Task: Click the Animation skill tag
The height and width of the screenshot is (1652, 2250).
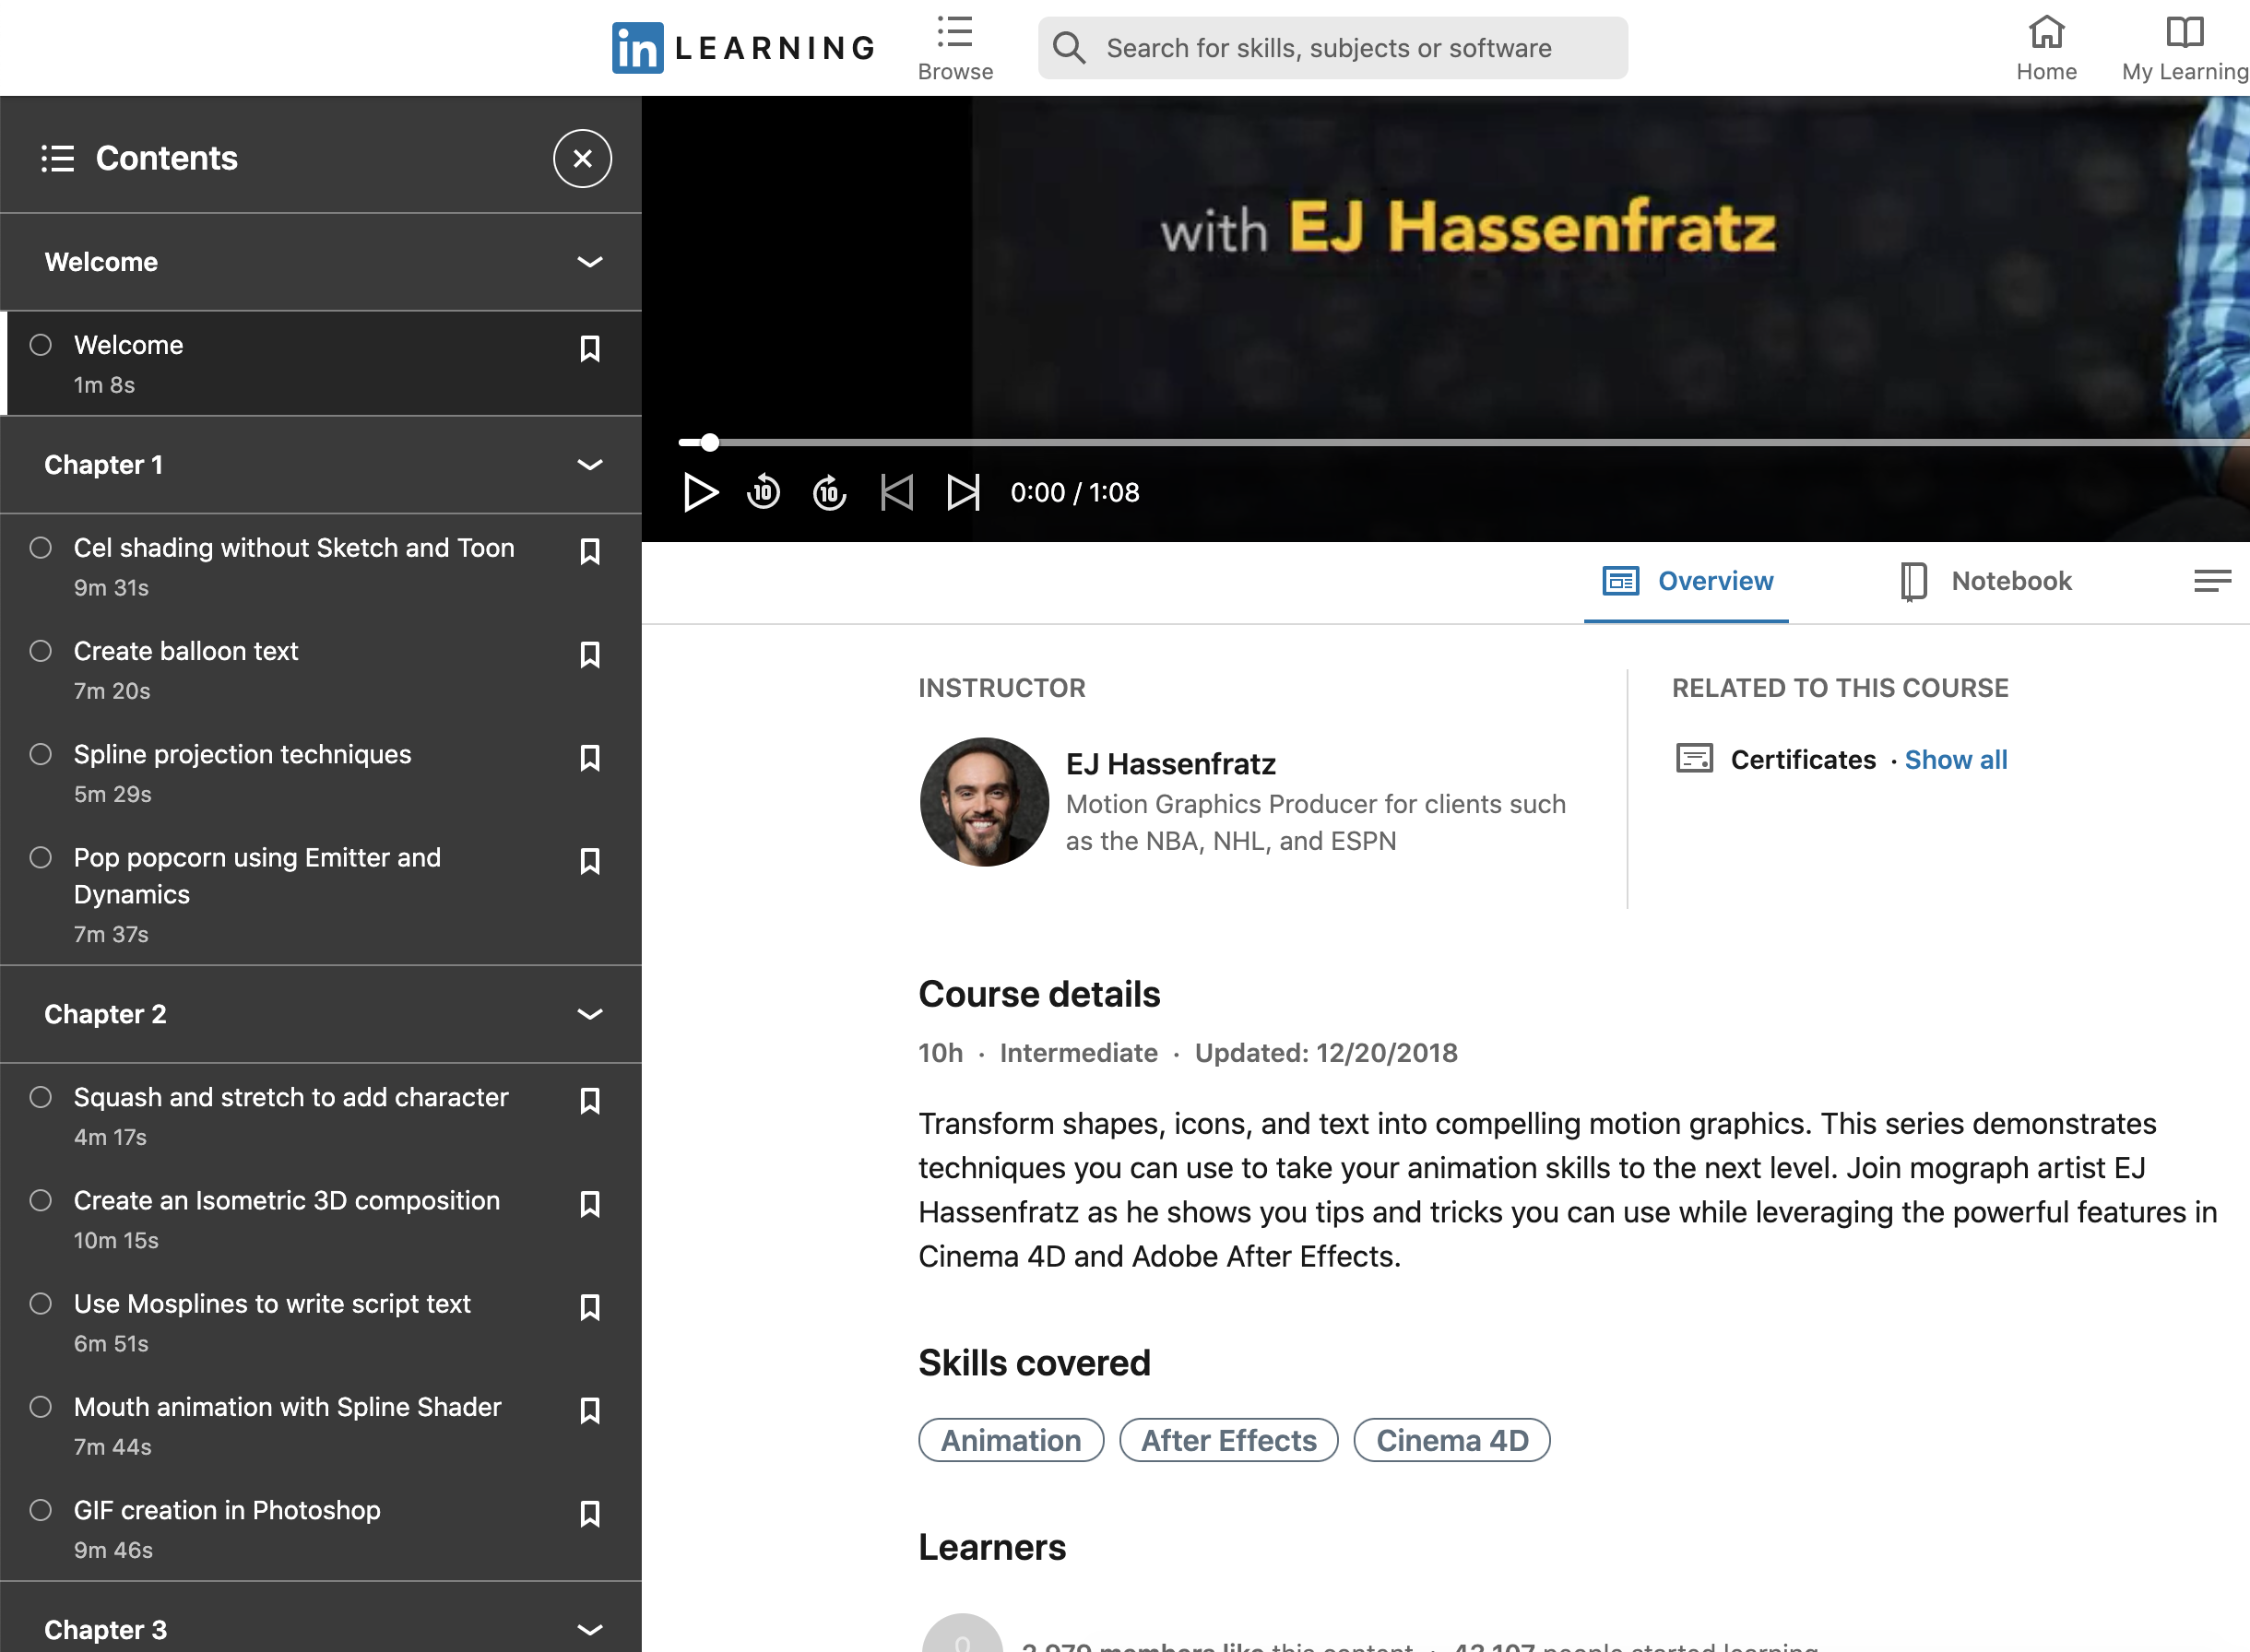Action: pyautogui.click(x=1012, y=1441)
